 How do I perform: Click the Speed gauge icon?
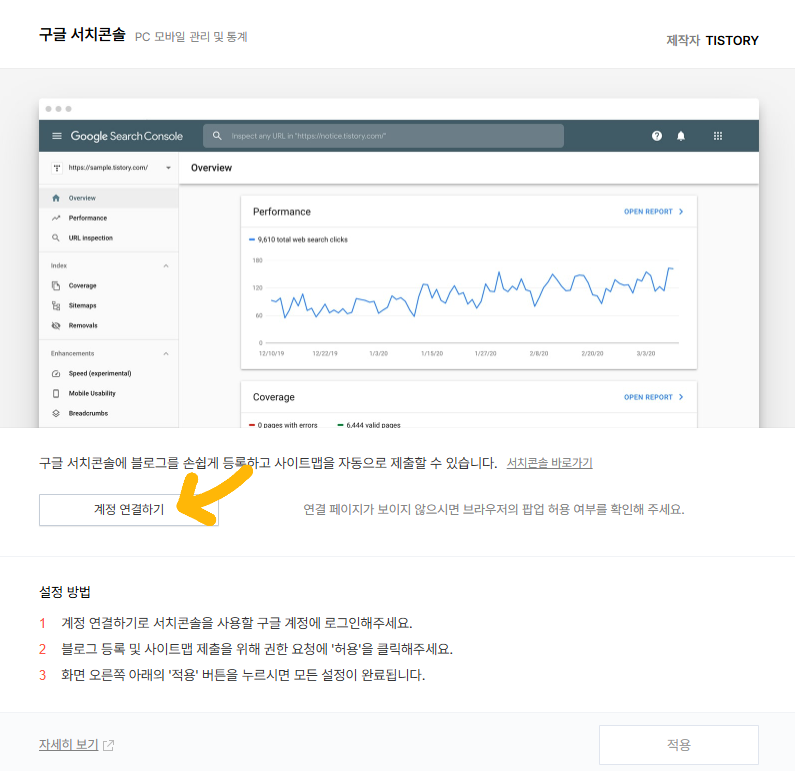56,374
